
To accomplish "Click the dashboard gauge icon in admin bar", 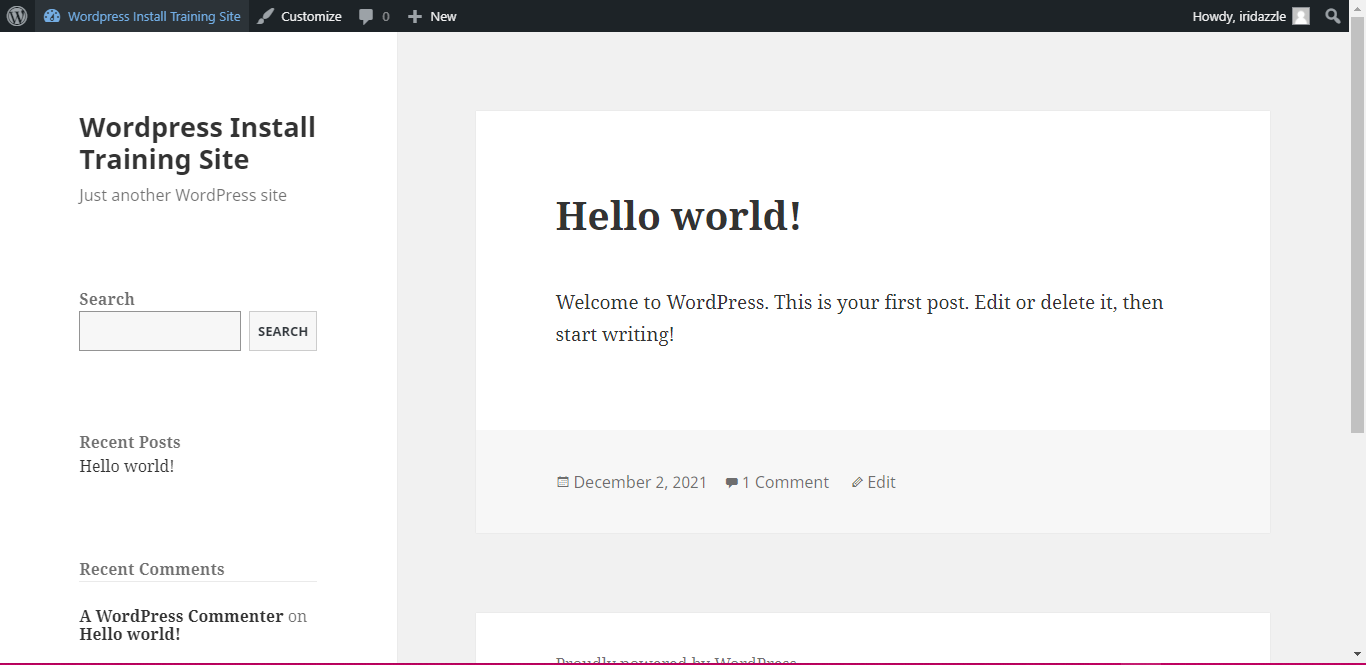I will (52, 16).
